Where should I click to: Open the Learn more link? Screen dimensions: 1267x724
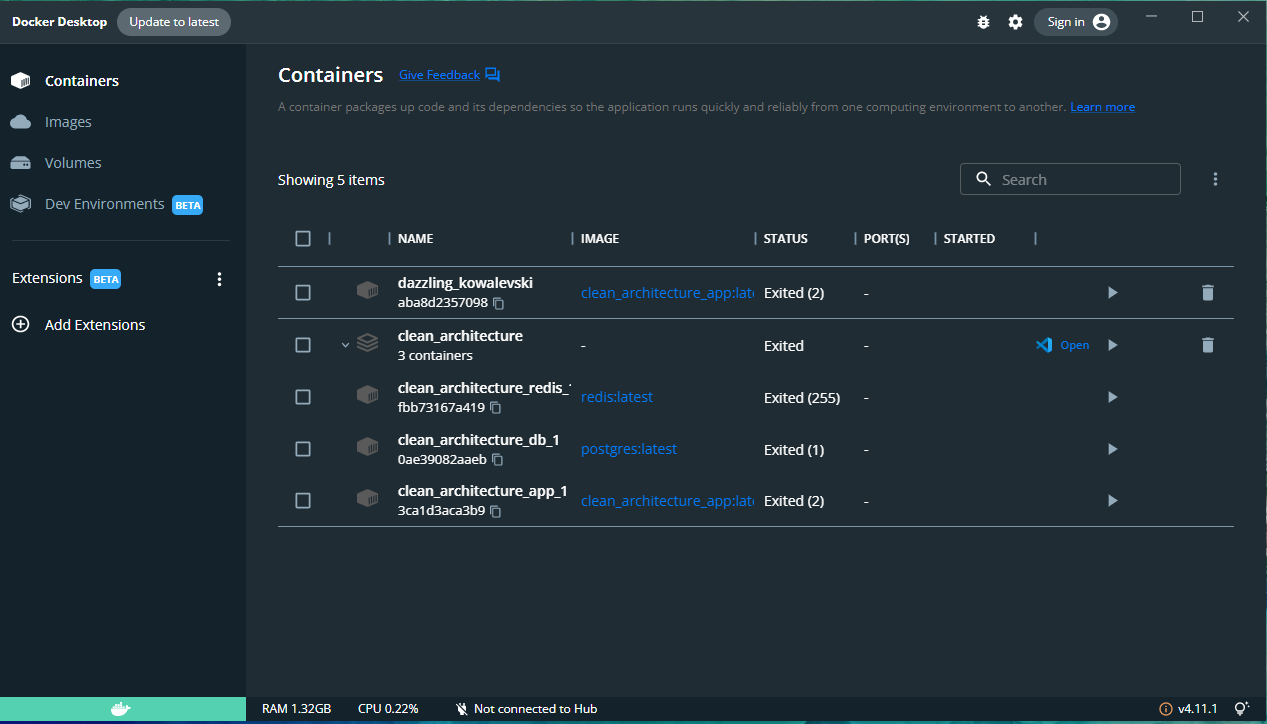pyautogui.click(x=1102, y=107)
